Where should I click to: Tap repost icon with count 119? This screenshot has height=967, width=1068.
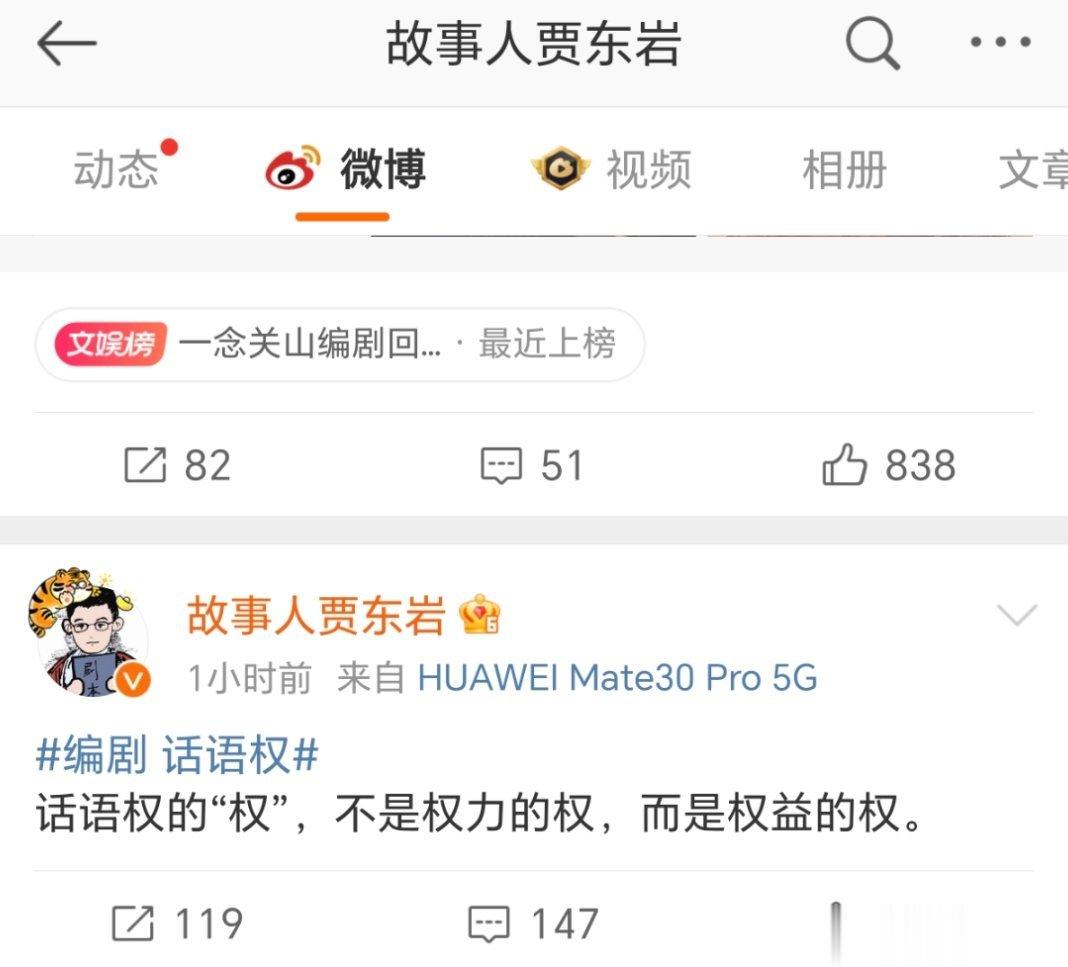coord(133,923)
